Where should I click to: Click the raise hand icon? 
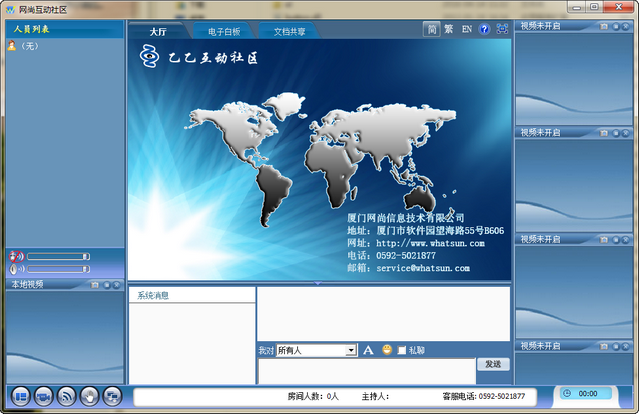coord(90,396)
